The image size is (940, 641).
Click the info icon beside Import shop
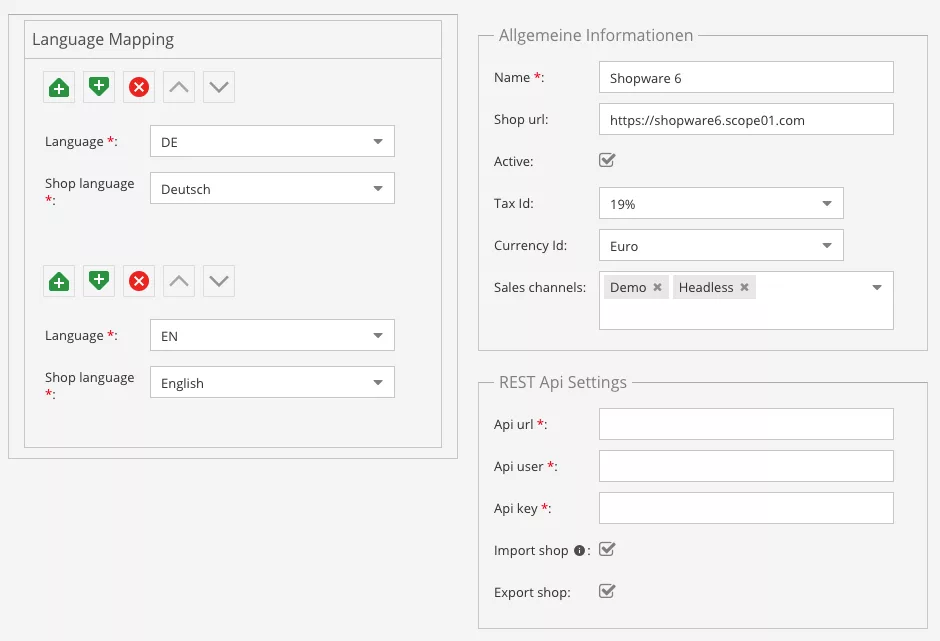579,551
